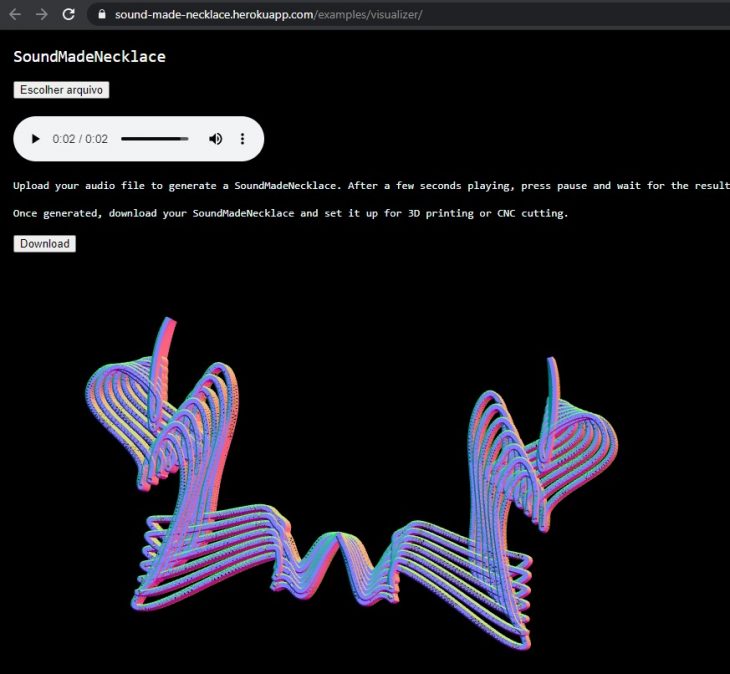Open the audio player three-dot options
The height and width of the screenshot is (674, 730).
coord(242,139)
